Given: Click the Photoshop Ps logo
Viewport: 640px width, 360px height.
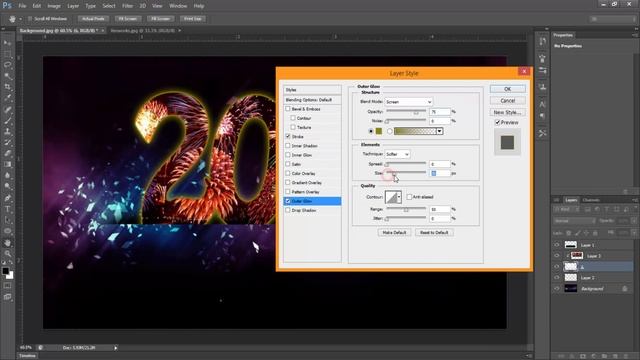Looking at the screenshot, I should click(x=7, y=6).
